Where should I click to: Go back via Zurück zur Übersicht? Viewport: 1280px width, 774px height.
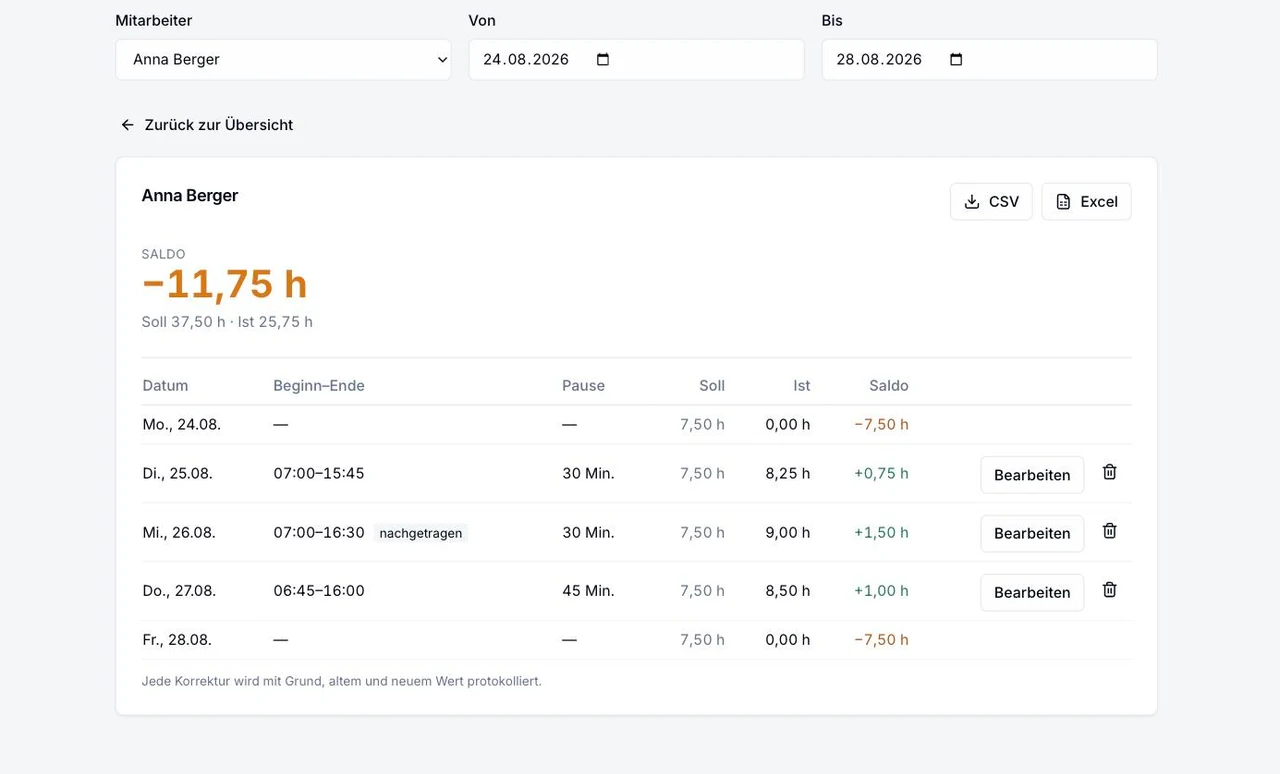point(207,125)
